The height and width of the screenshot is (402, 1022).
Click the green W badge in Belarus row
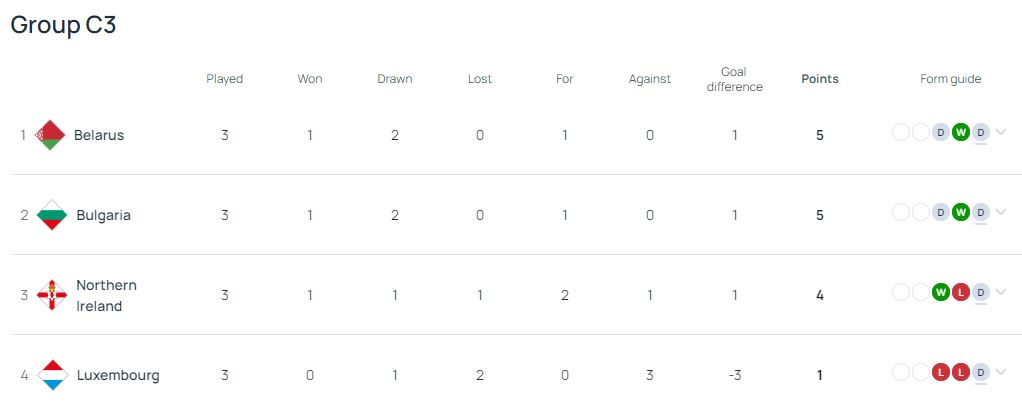(961, 132)
